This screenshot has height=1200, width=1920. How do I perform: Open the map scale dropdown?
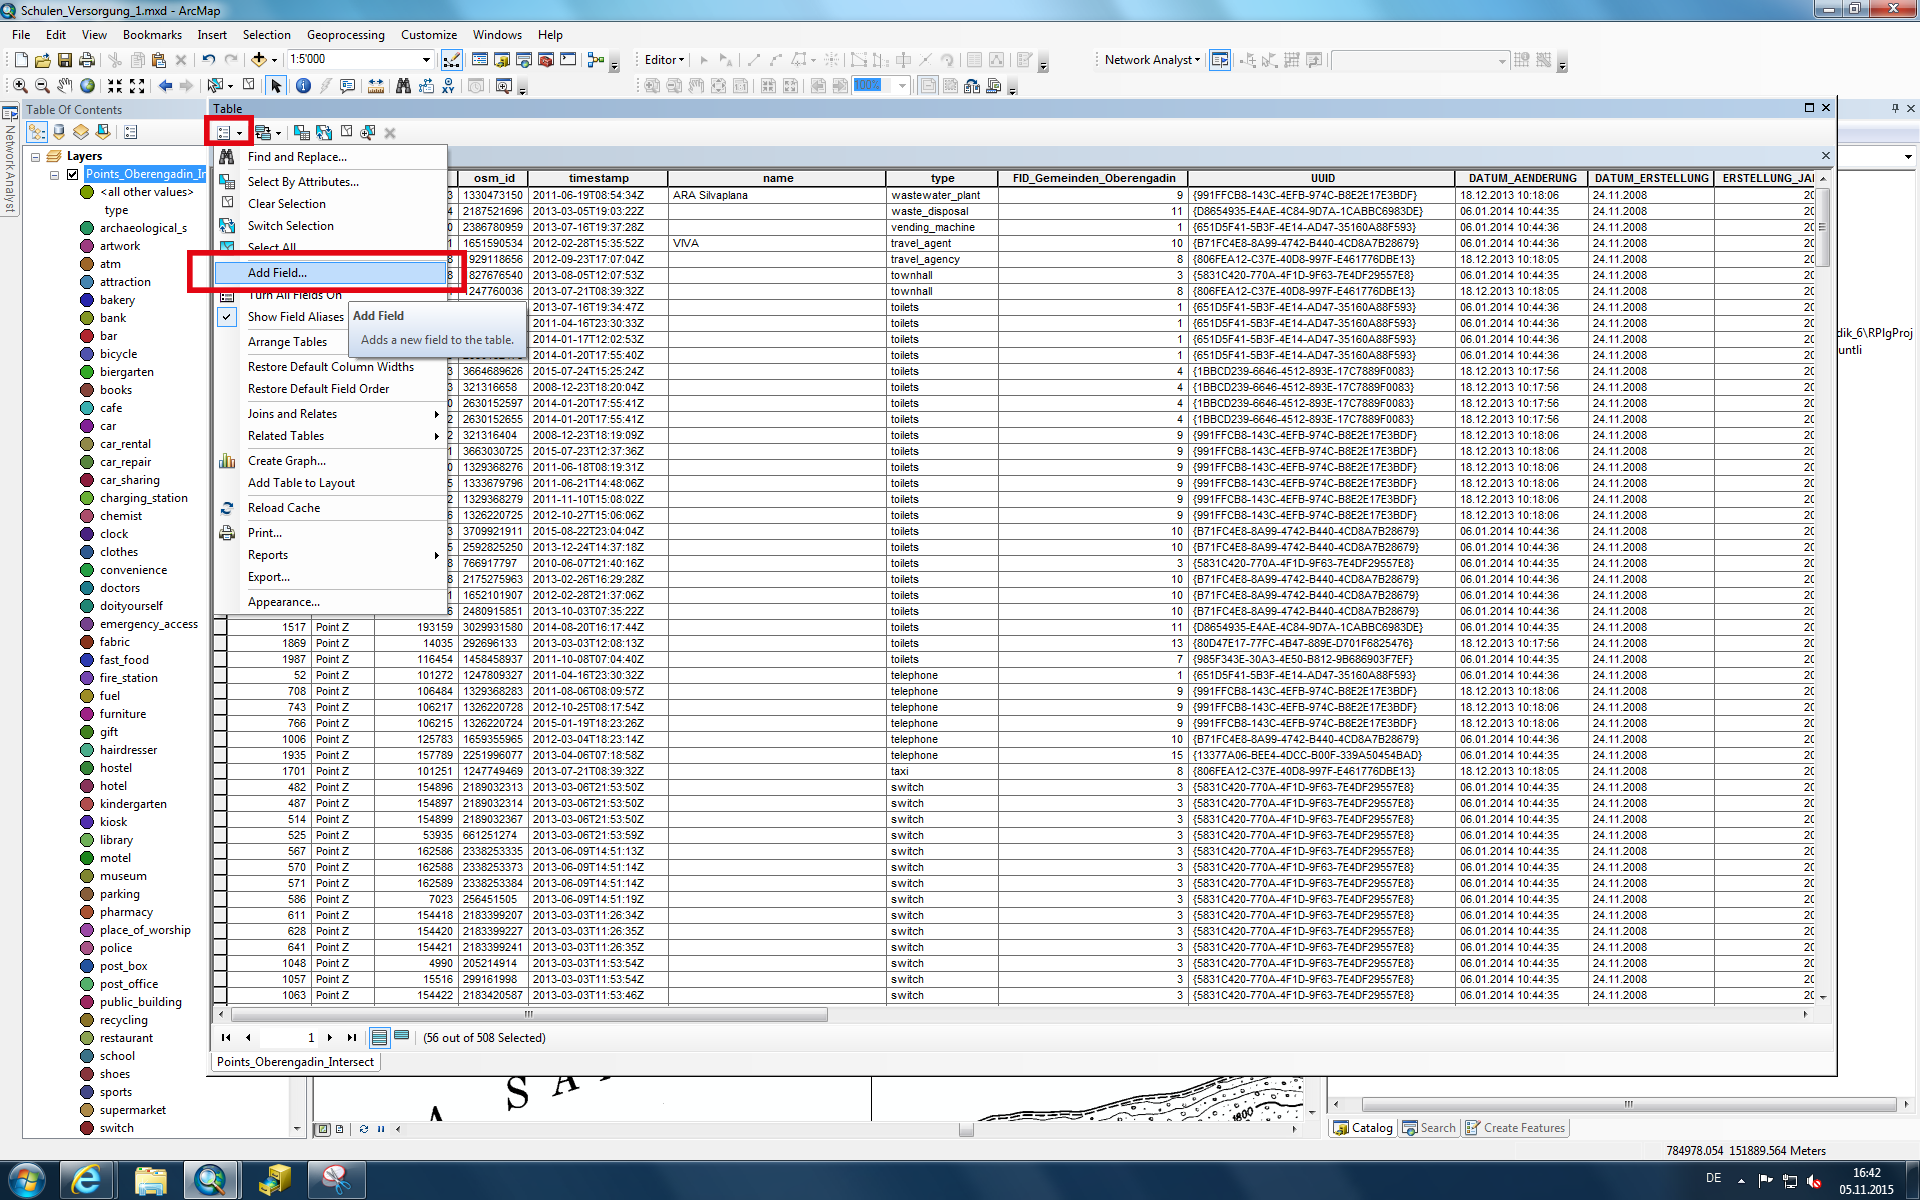[427, 60]
